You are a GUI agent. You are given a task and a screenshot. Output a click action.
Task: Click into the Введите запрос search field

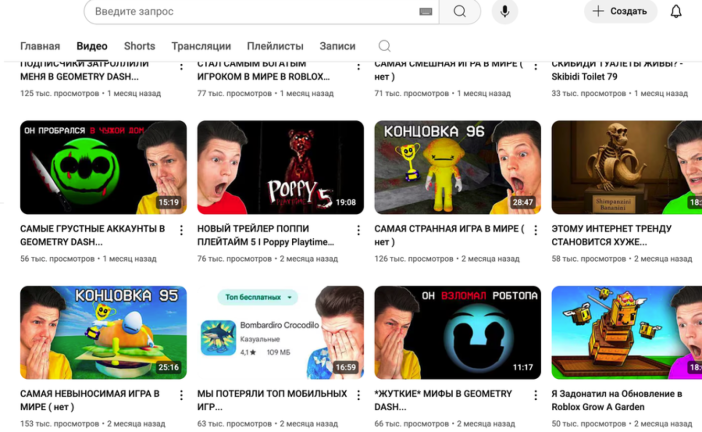250,11
